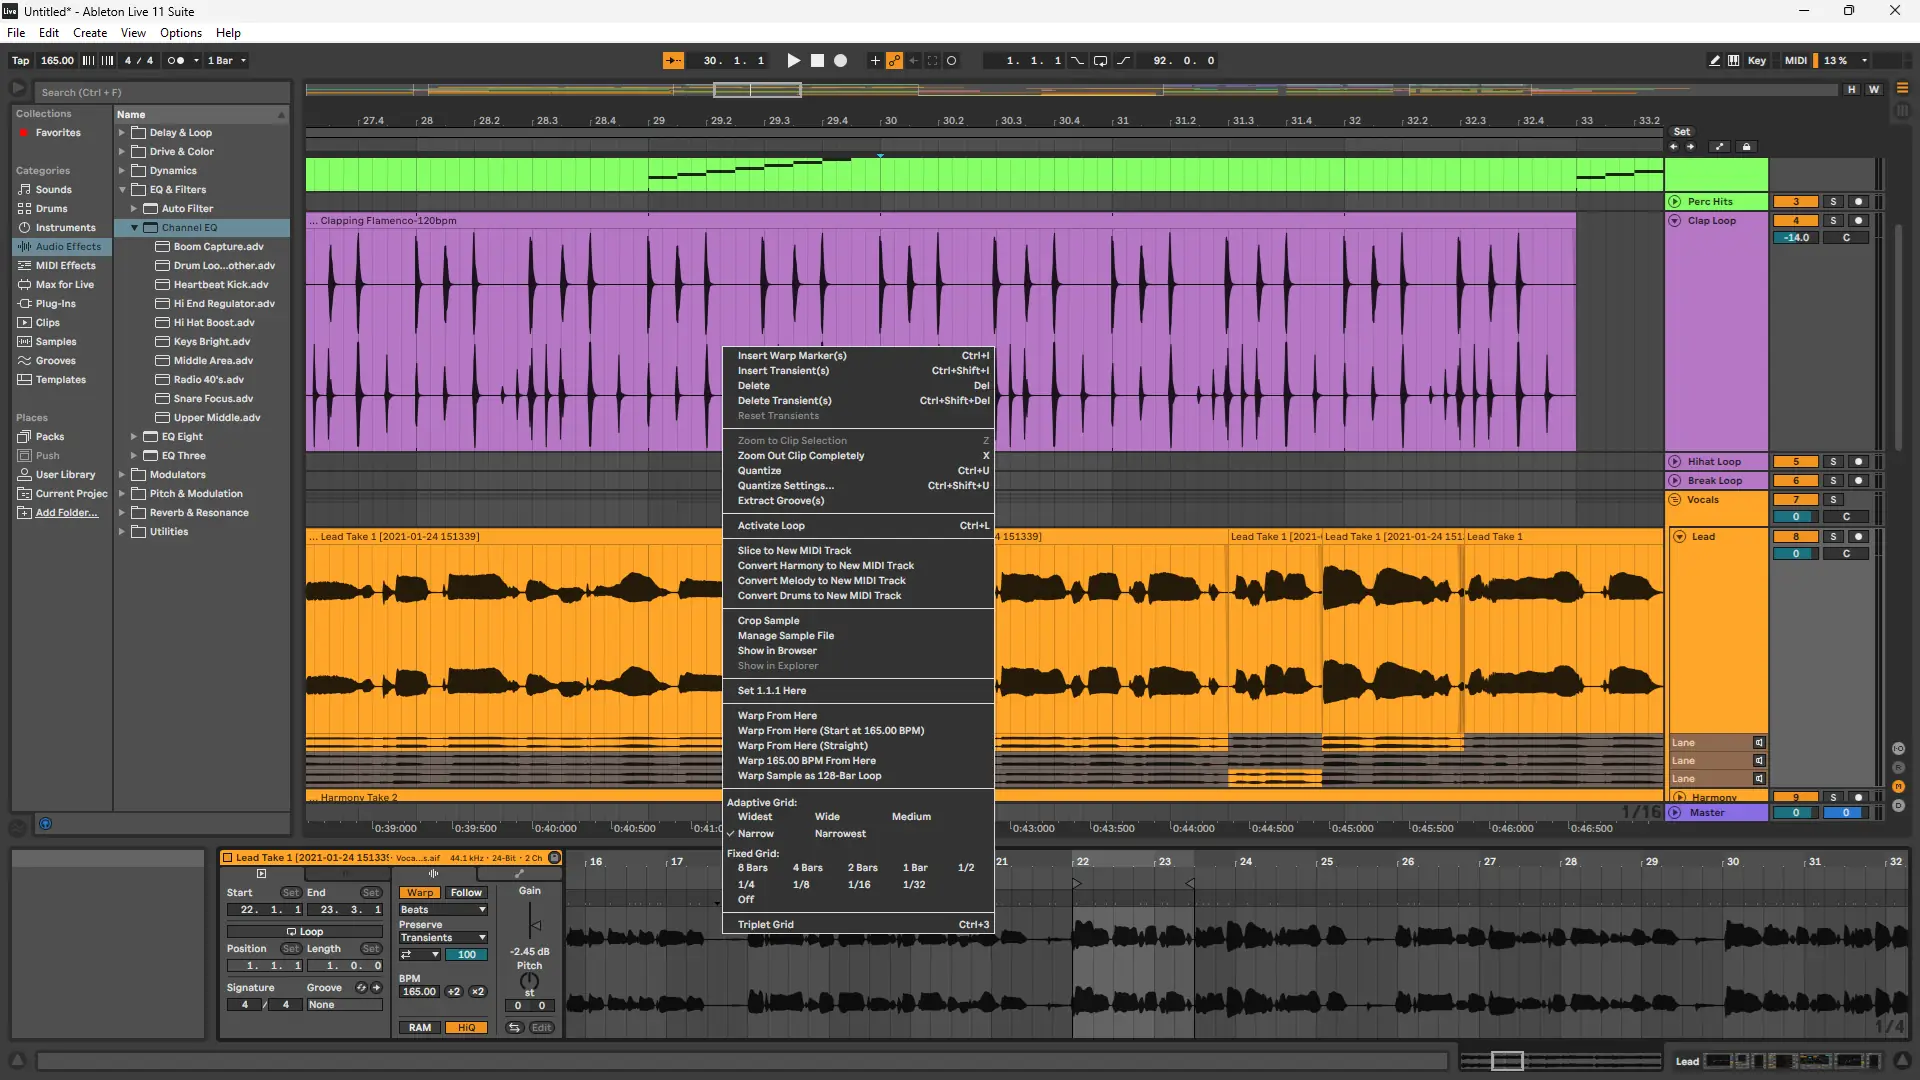Toggle the Warp switch off
The image size is (1920, 1080).
pyautogui.click(x=420, y=893)
